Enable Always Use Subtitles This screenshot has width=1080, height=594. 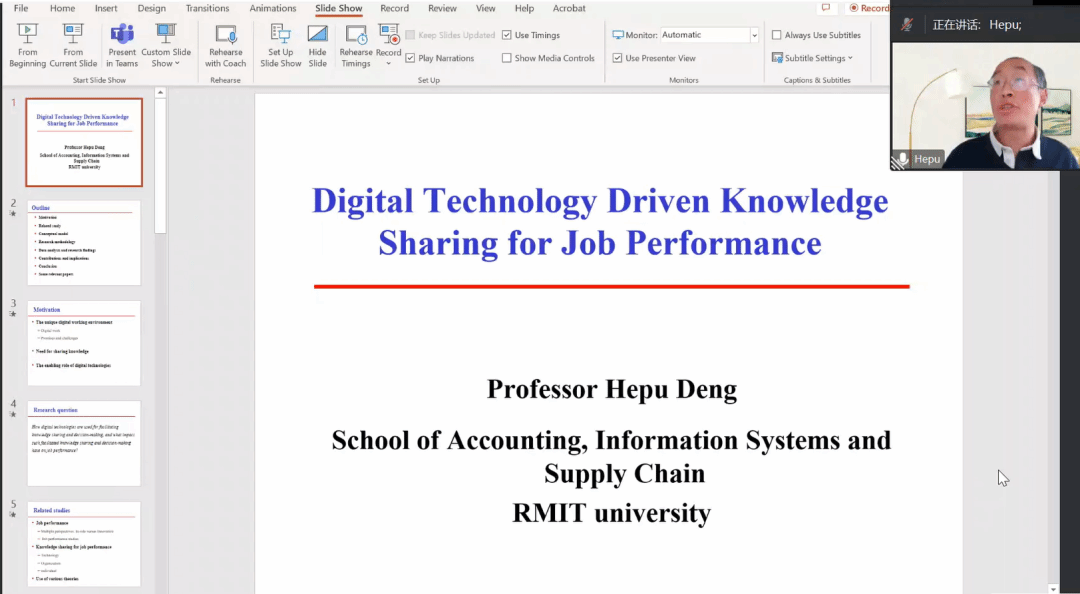coord(777,35)
